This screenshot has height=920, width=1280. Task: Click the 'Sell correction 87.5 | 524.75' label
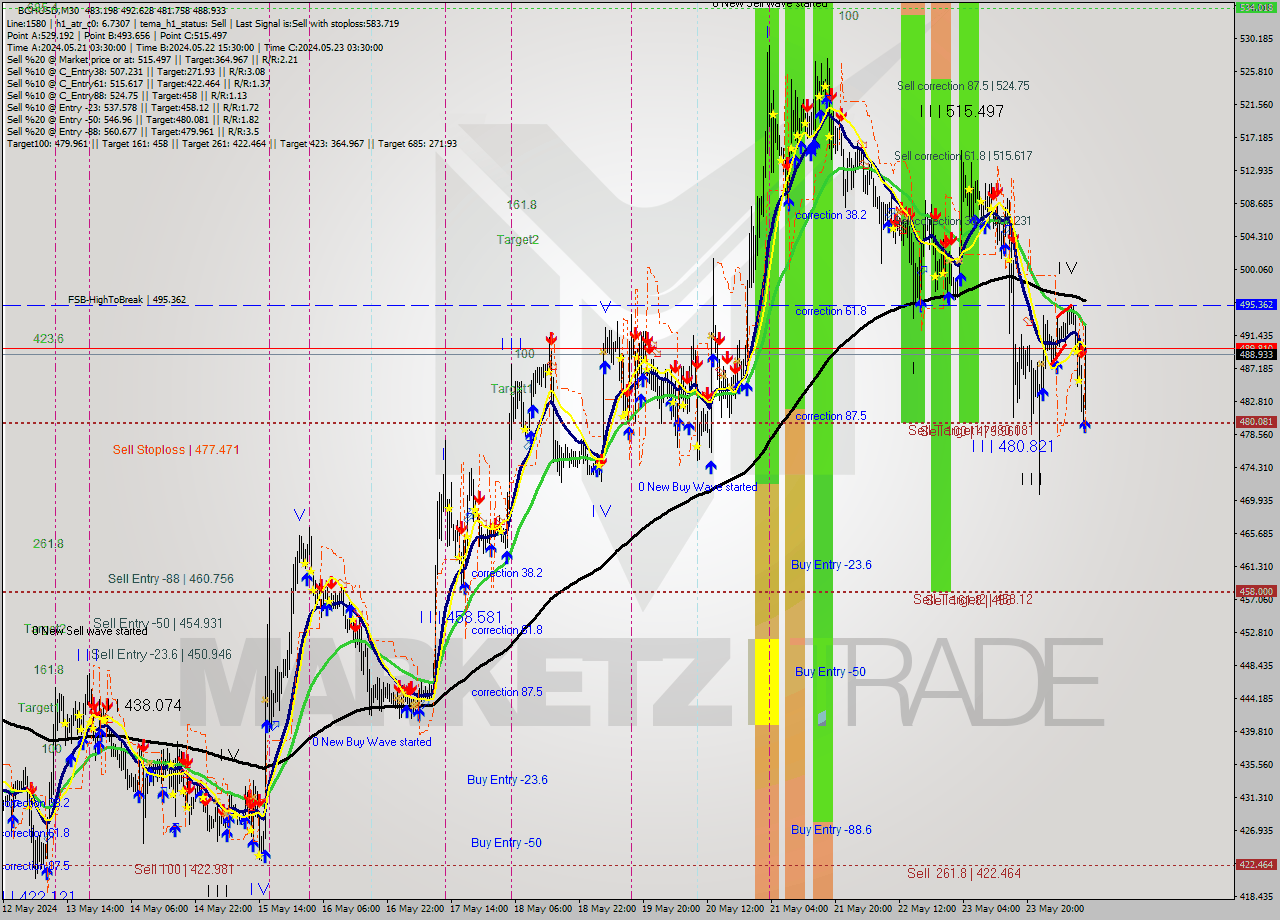click(963, 86)
